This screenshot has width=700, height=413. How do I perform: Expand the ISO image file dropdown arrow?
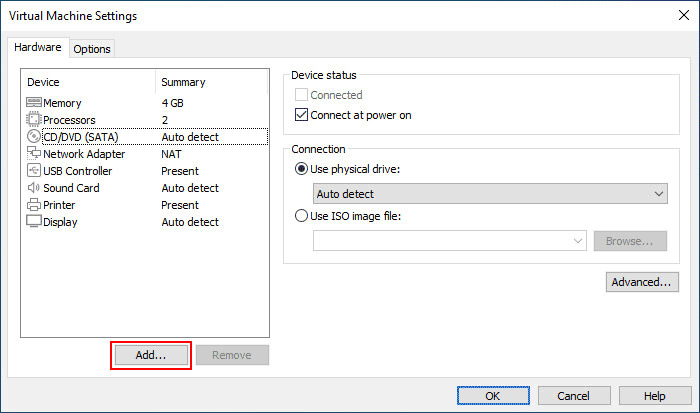(578, 241)
